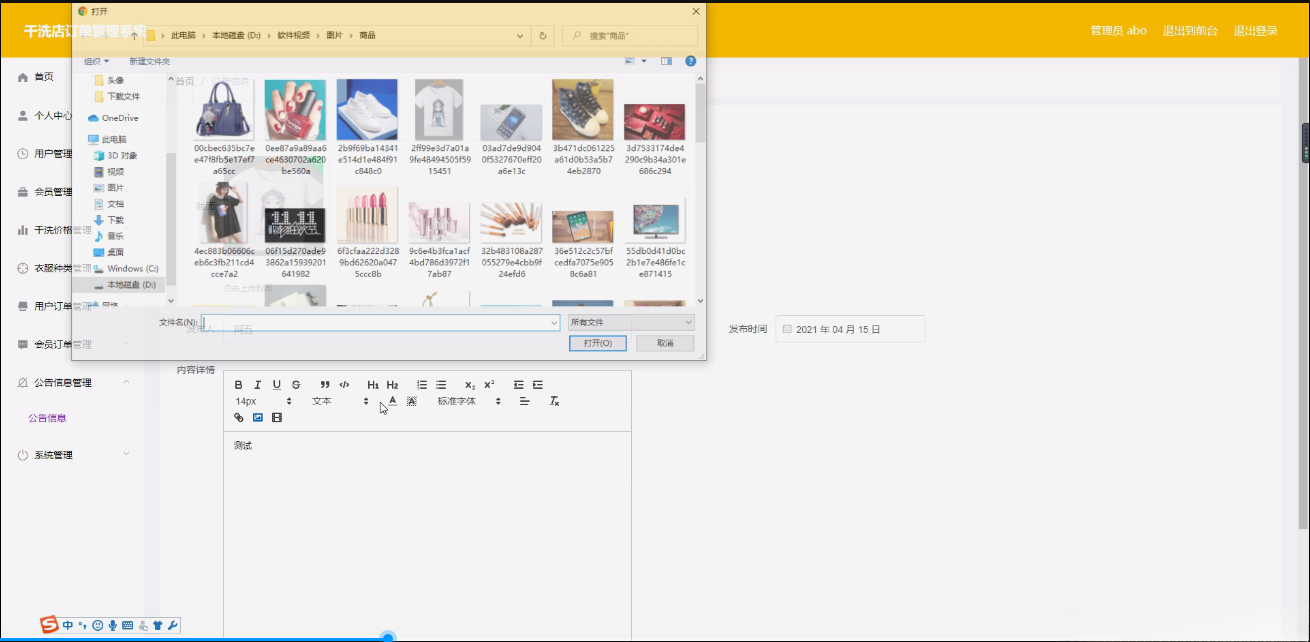Toggle bold formatting in the editor
Image resolution: width=1310 pixels, height=642 pixels.
pyautogui.click(x=238, y=385)
